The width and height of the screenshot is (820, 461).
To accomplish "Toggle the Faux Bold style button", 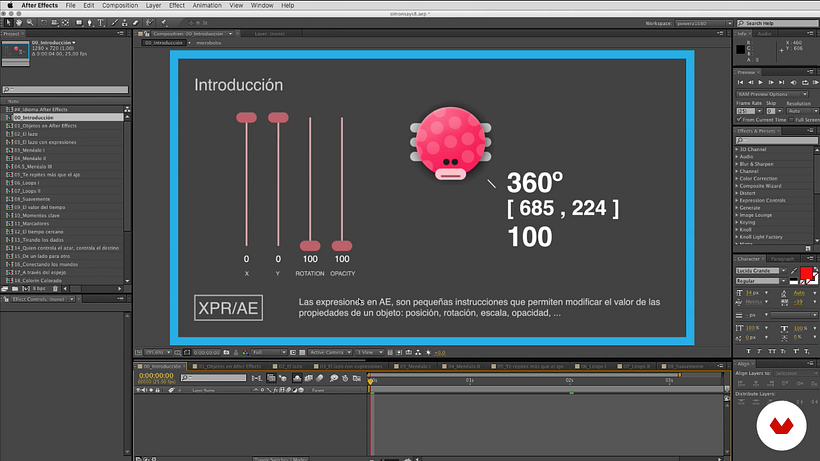I will tap(749, 351).
